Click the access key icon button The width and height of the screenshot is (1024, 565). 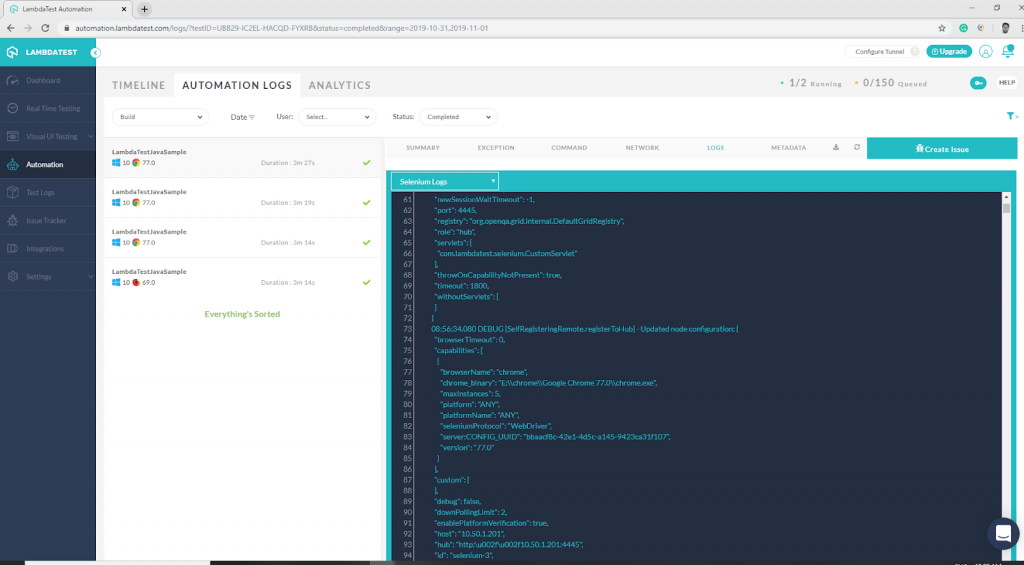[978, 83]
